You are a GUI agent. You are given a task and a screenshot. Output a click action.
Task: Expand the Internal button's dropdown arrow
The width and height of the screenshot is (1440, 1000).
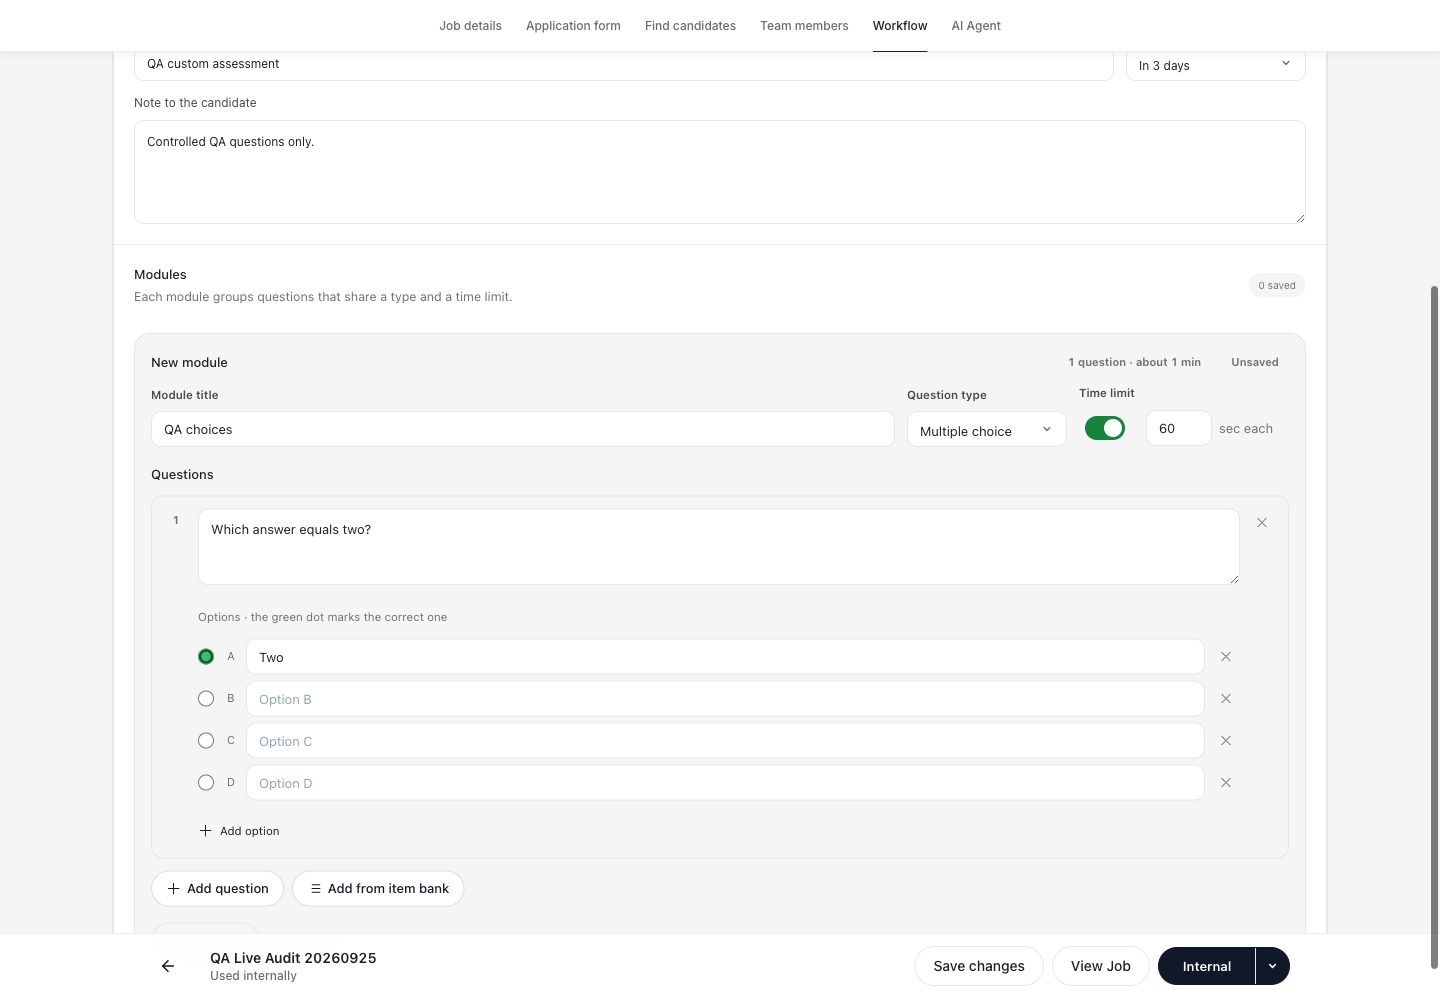click(x=1273, y=966)
